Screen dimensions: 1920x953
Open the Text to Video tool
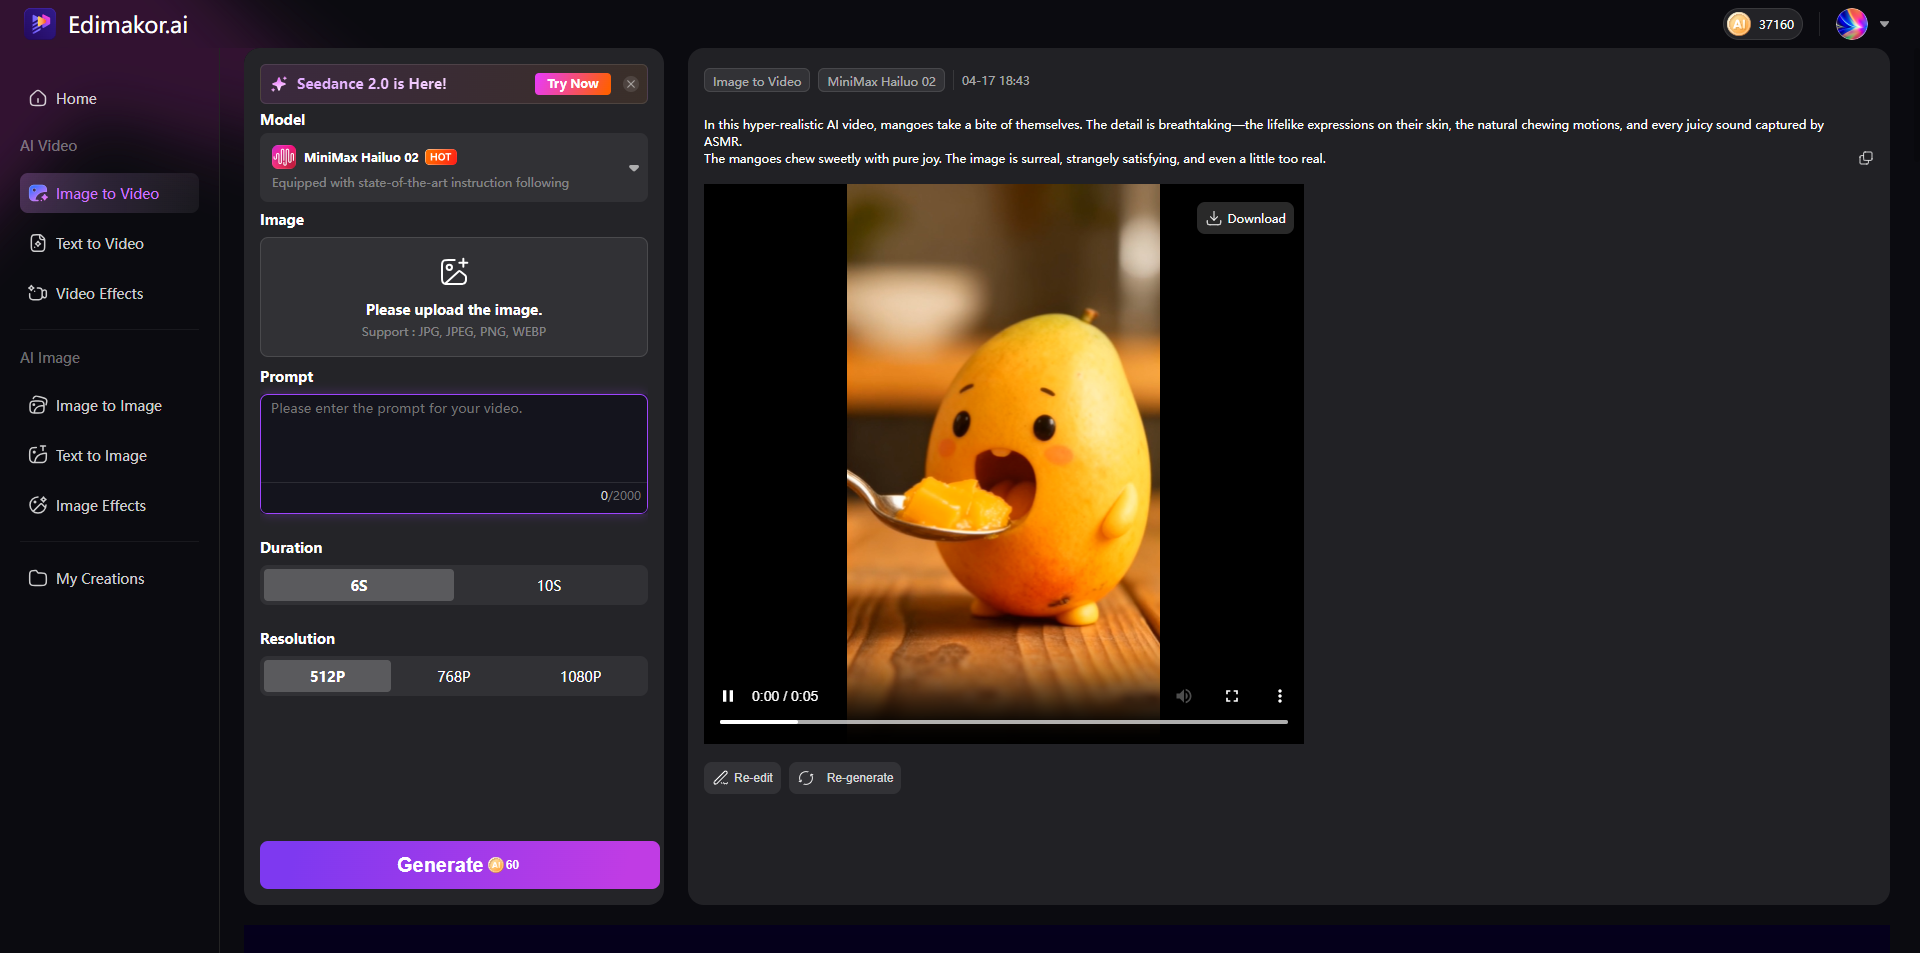(x=99, y=243)
